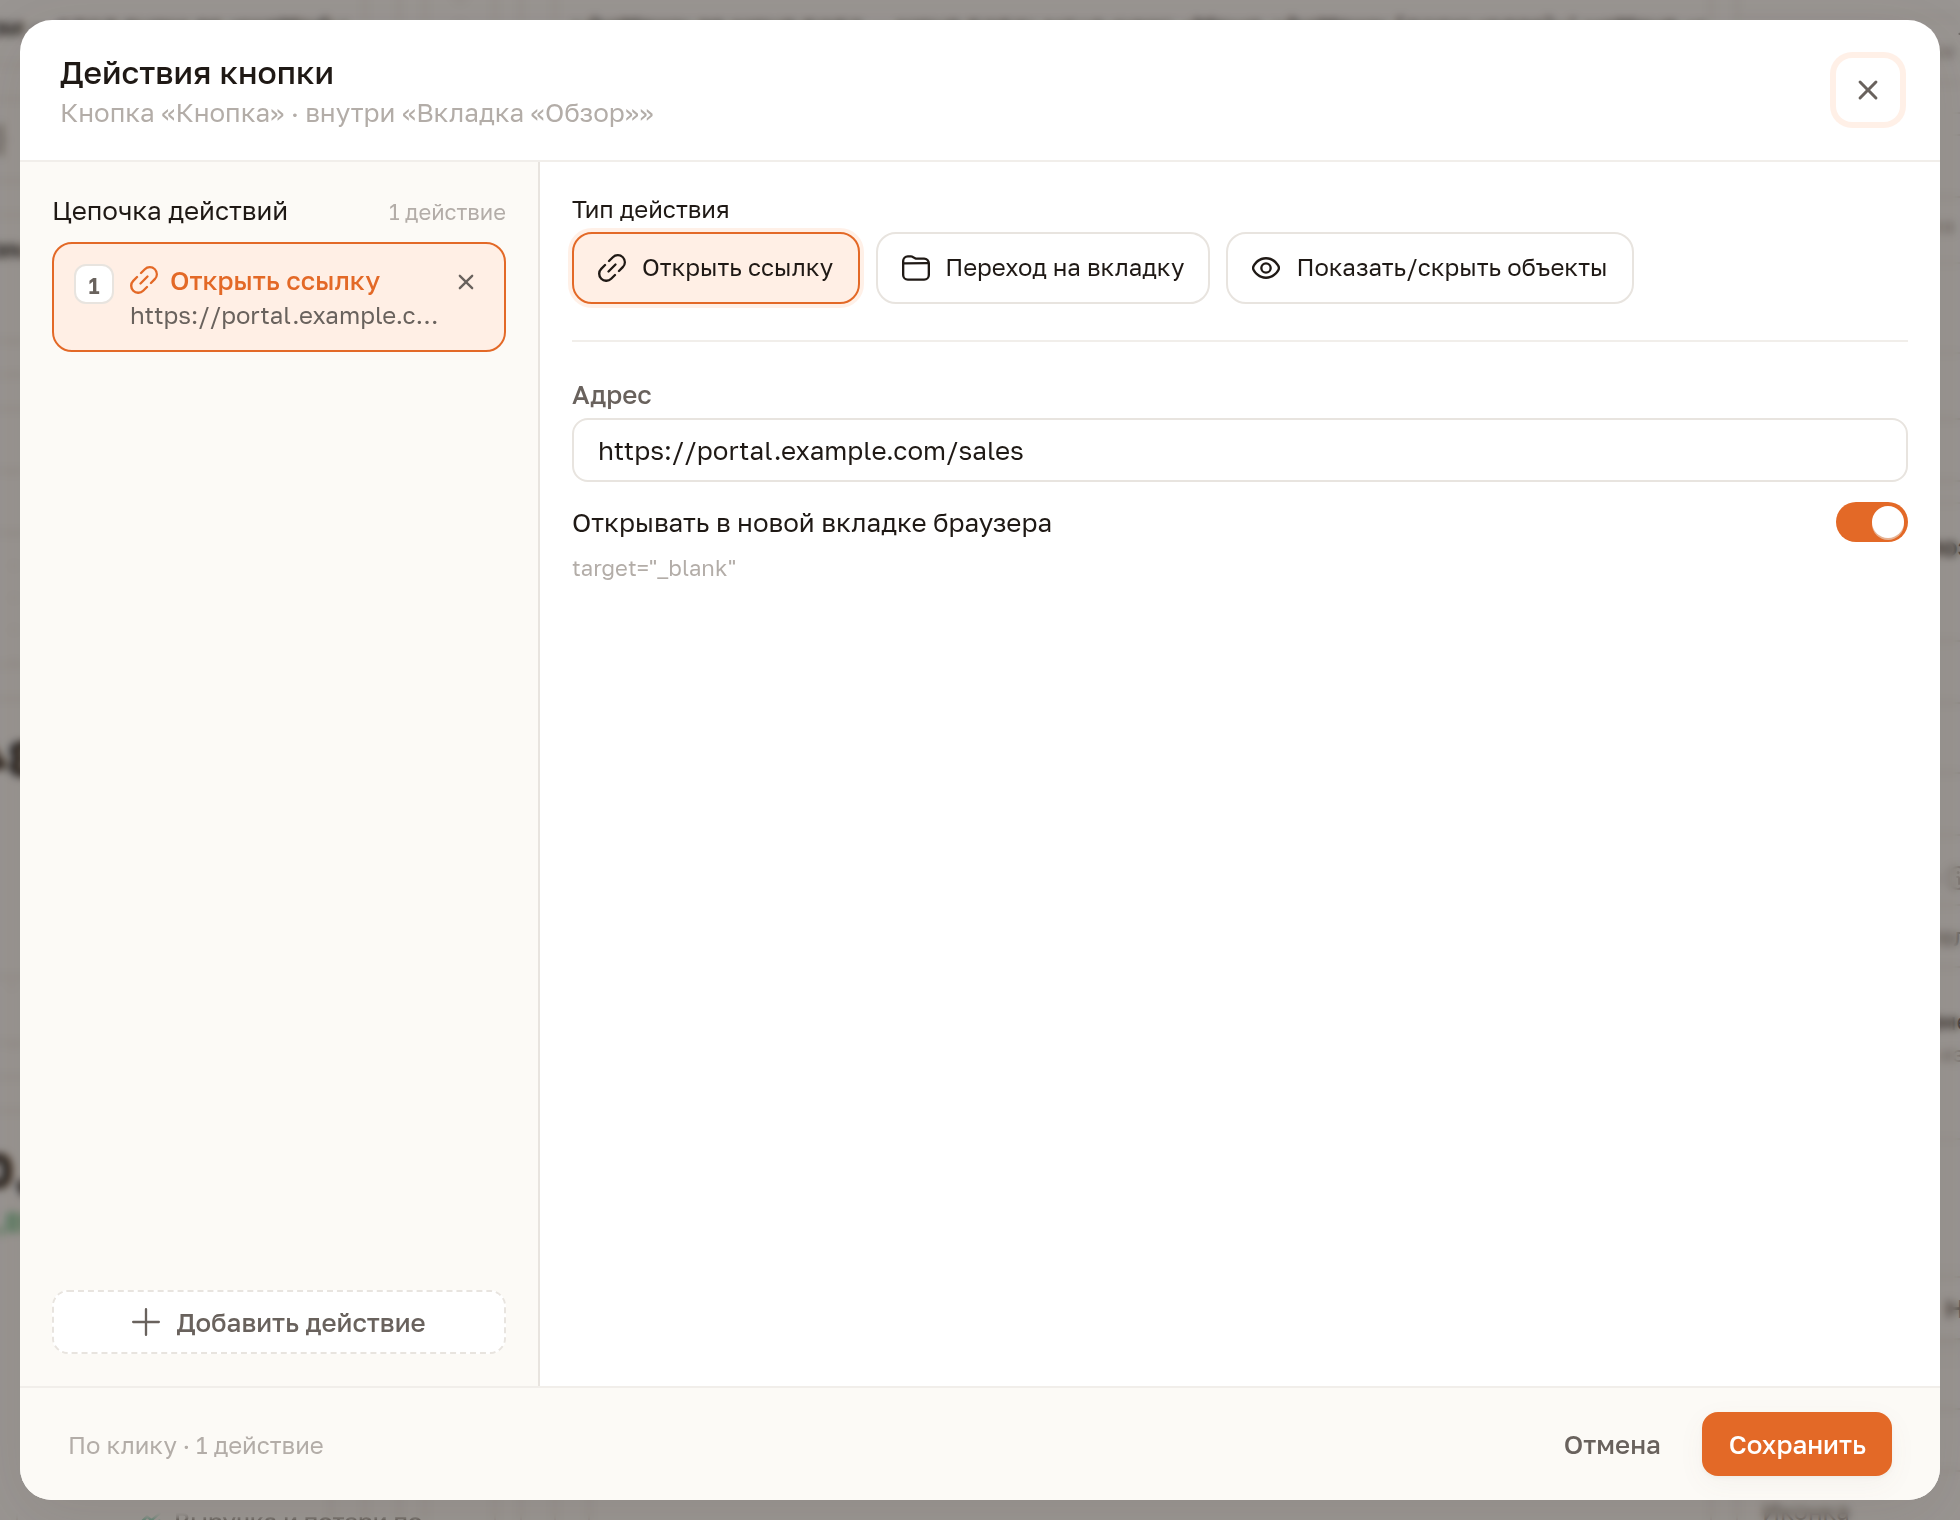Screen dimensions: 1960x1520
Task: Click the «1 действие» counter above chain
Action: coord(447,212)
